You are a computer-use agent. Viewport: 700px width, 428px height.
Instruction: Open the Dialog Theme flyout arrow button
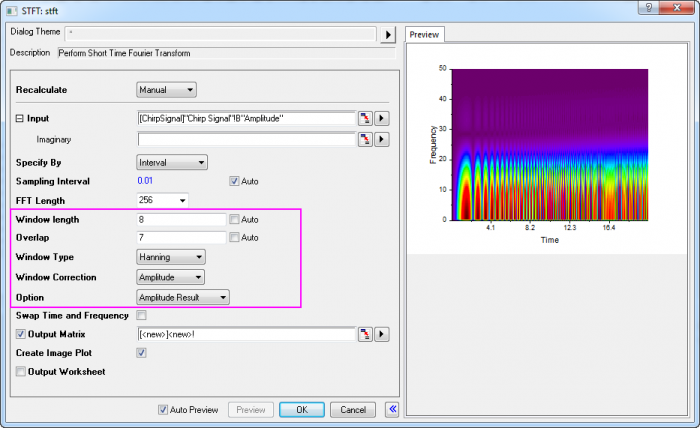390,35
